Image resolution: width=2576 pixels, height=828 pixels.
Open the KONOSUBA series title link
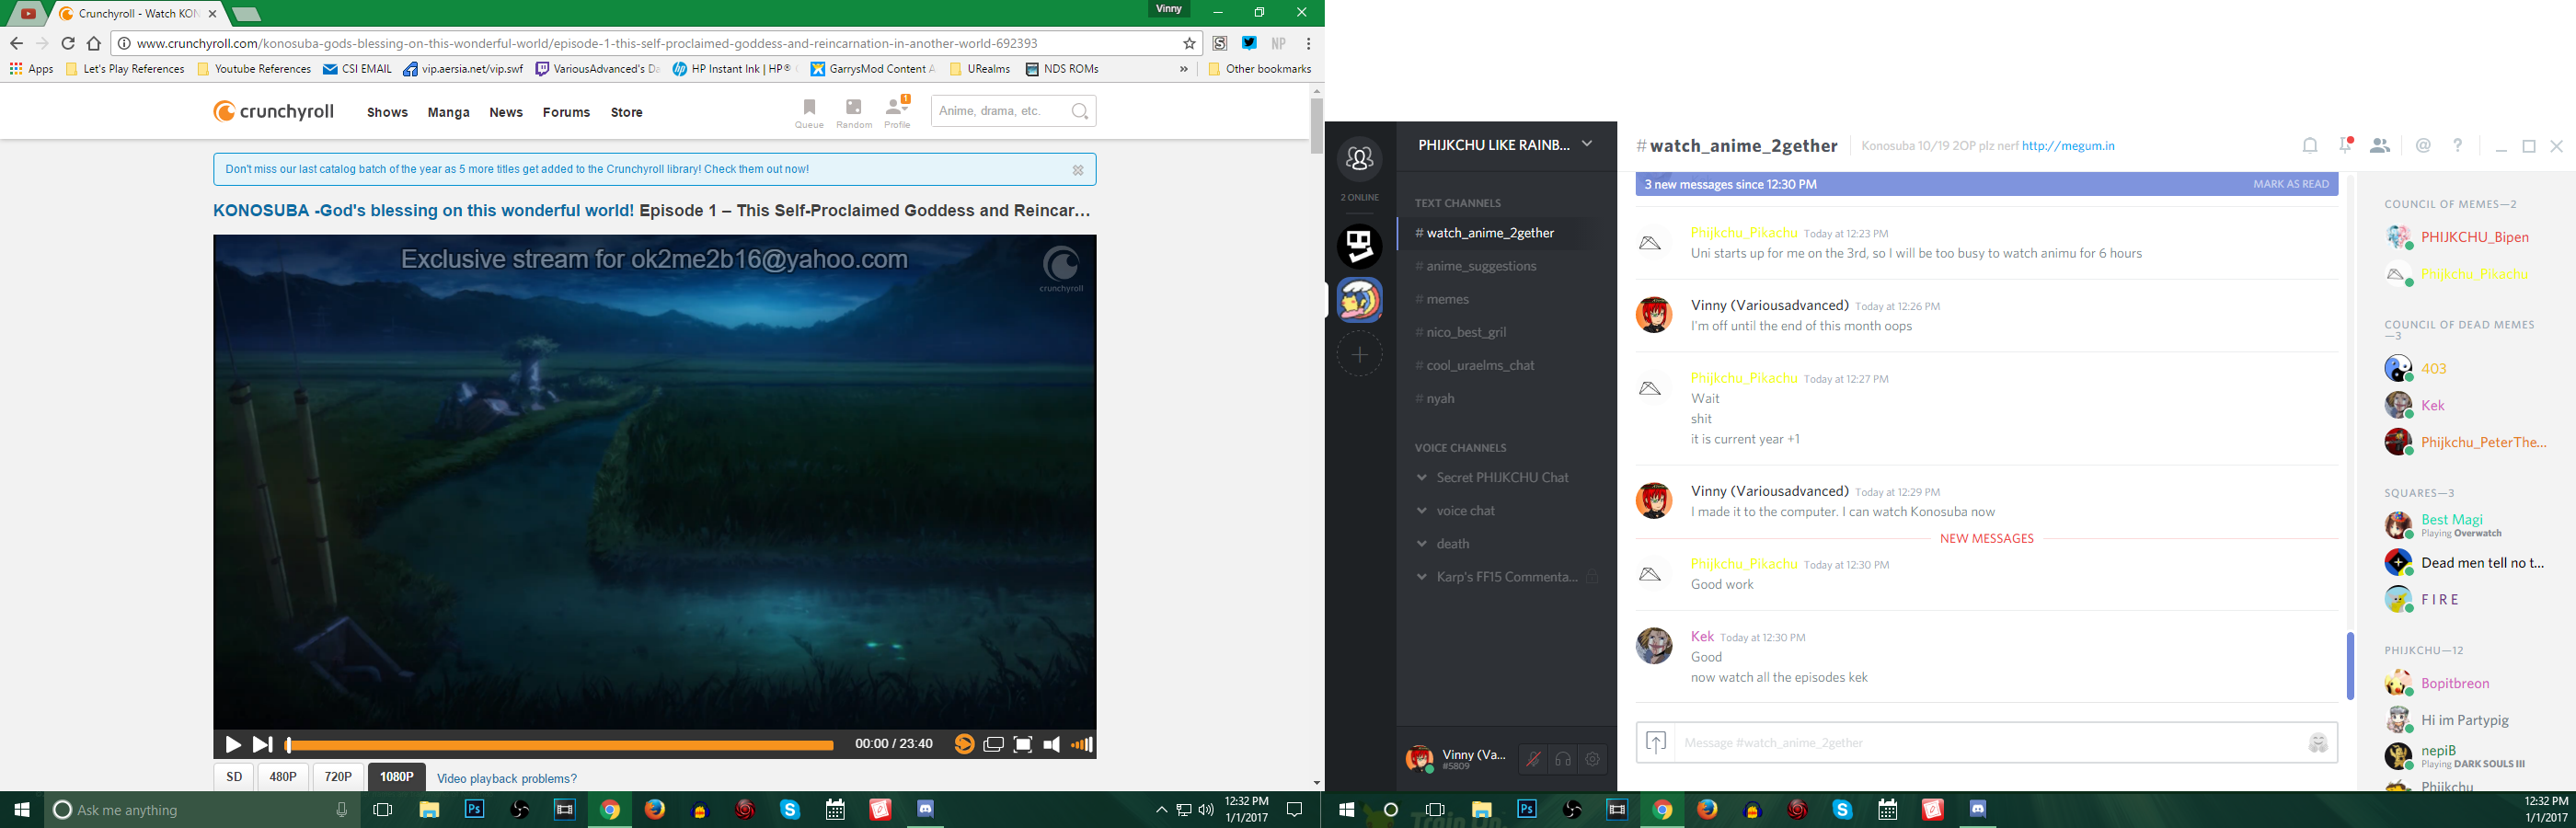(x=423, y=211)
